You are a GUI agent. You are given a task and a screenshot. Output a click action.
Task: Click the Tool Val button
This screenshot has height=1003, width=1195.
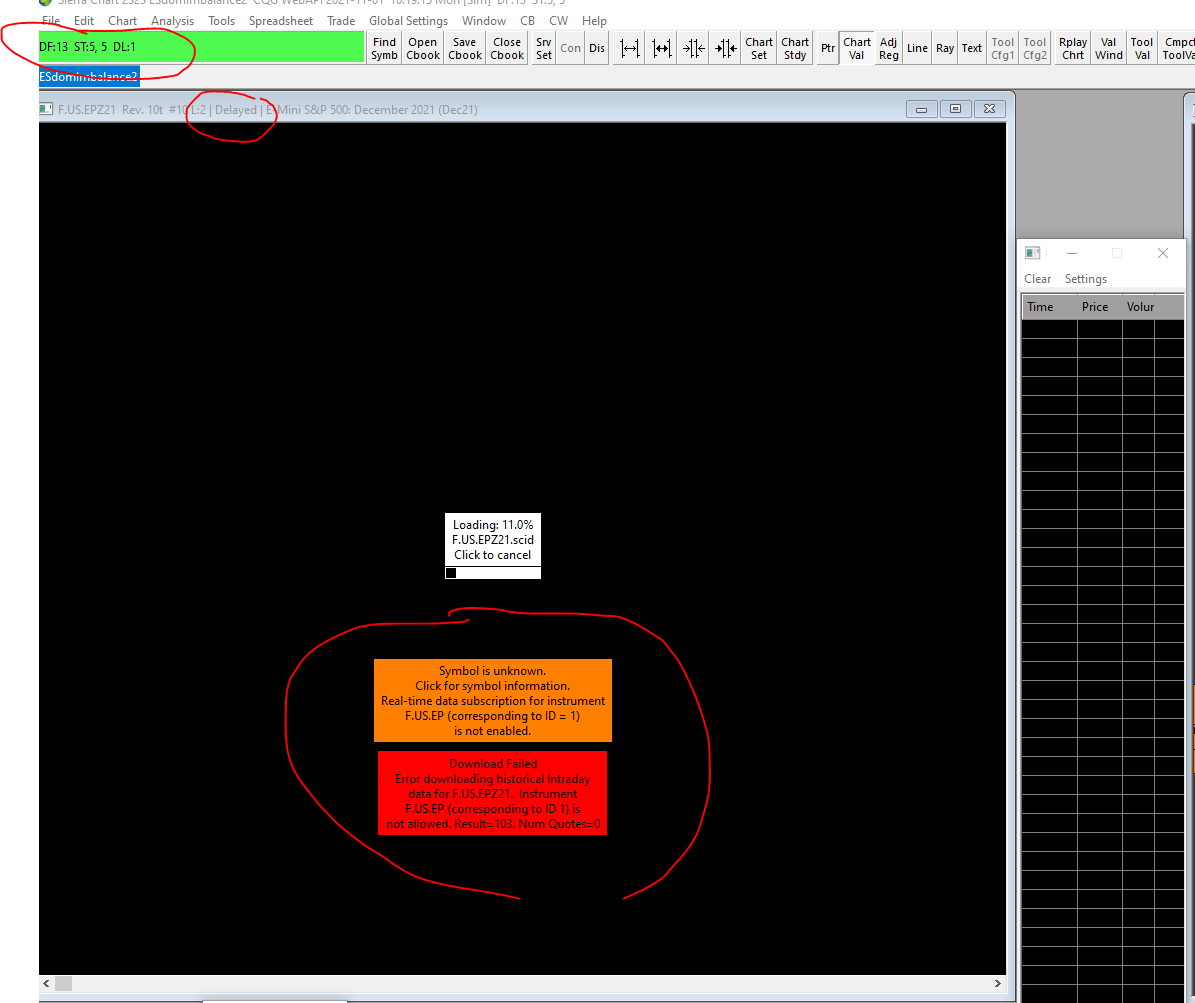[1141, 48]
